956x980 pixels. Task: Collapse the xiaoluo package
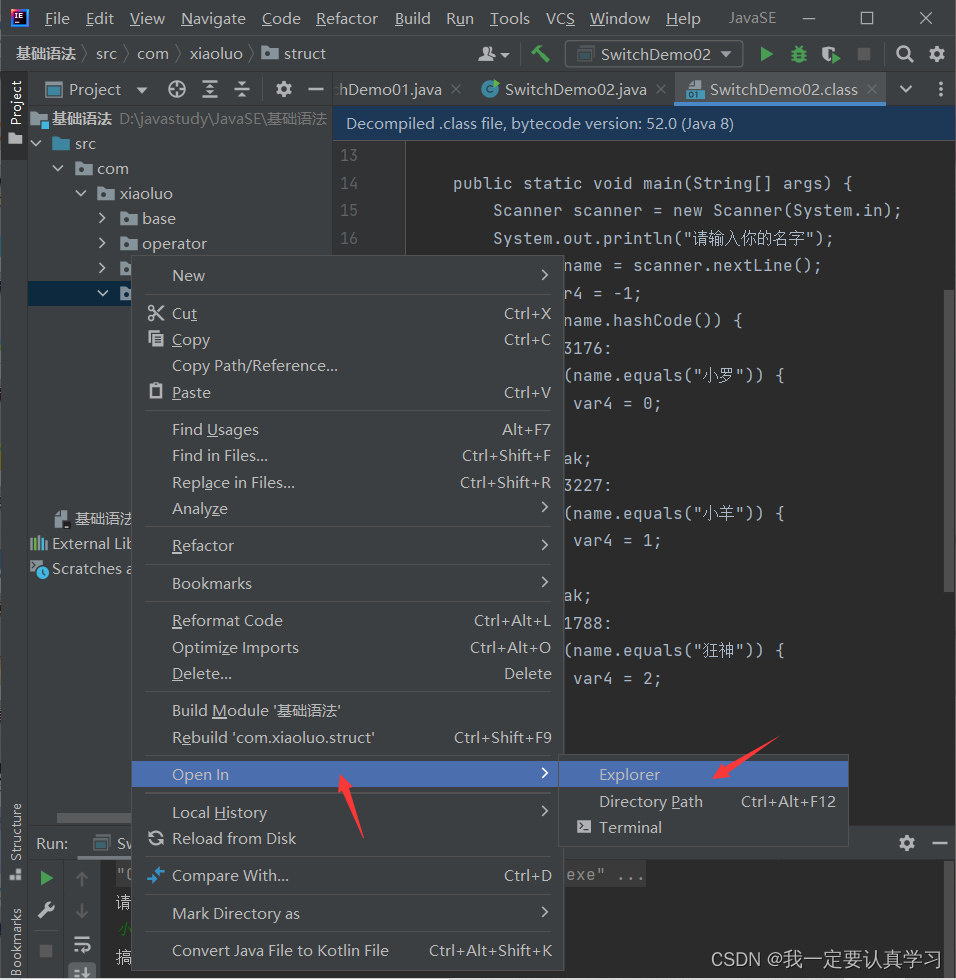[81, 194]
